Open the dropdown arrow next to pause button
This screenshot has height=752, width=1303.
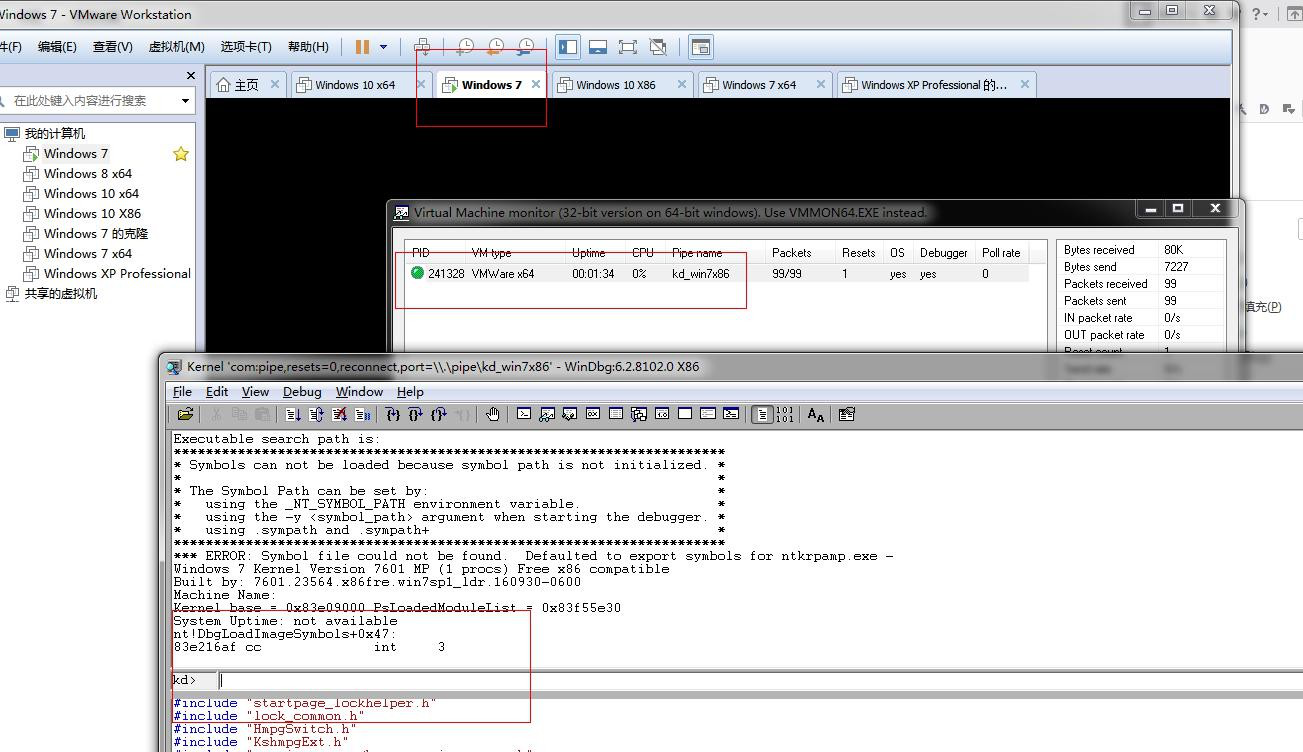tap(383, 47)
